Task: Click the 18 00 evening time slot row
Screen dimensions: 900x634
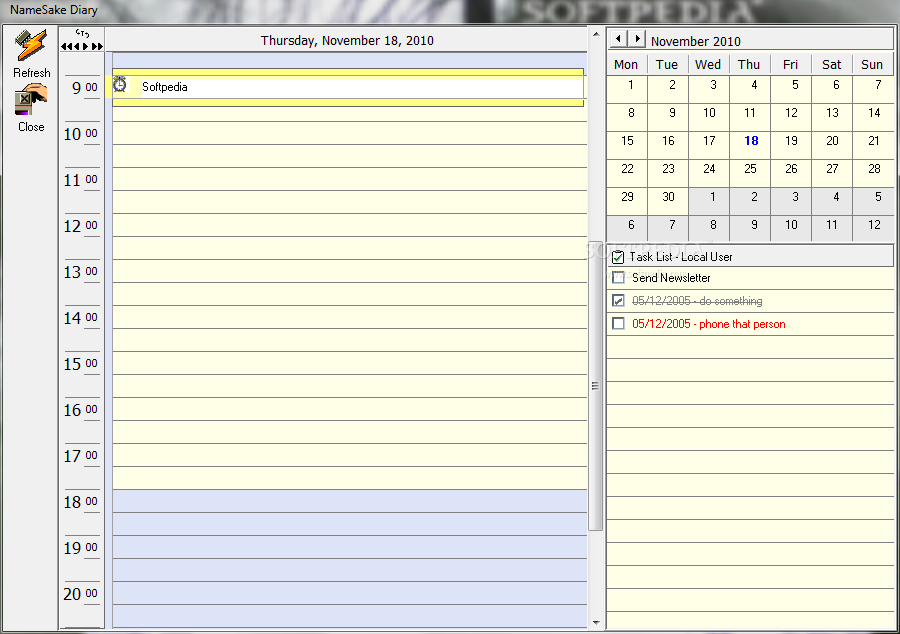Action: (x=350, y=501)
